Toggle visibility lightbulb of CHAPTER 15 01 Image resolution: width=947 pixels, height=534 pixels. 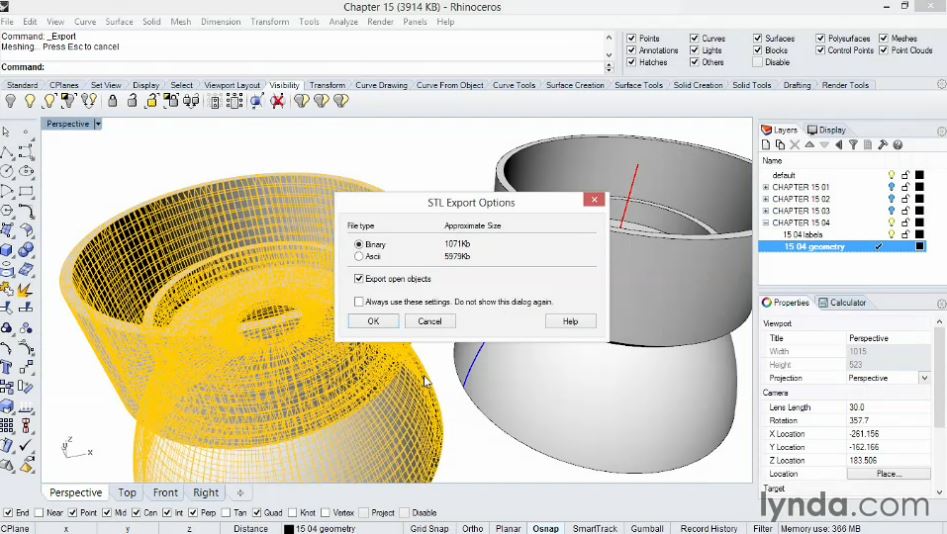point(891,187)
